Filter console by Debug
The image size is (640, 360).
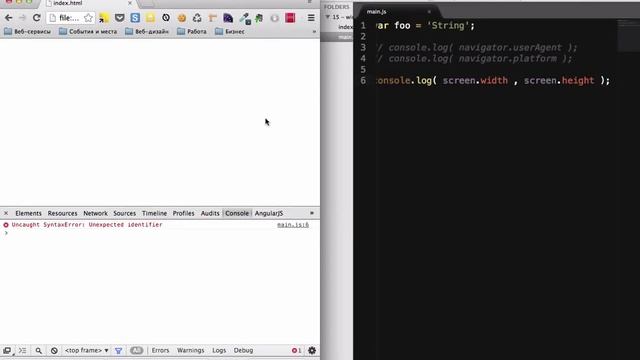[x=243, y=351]
